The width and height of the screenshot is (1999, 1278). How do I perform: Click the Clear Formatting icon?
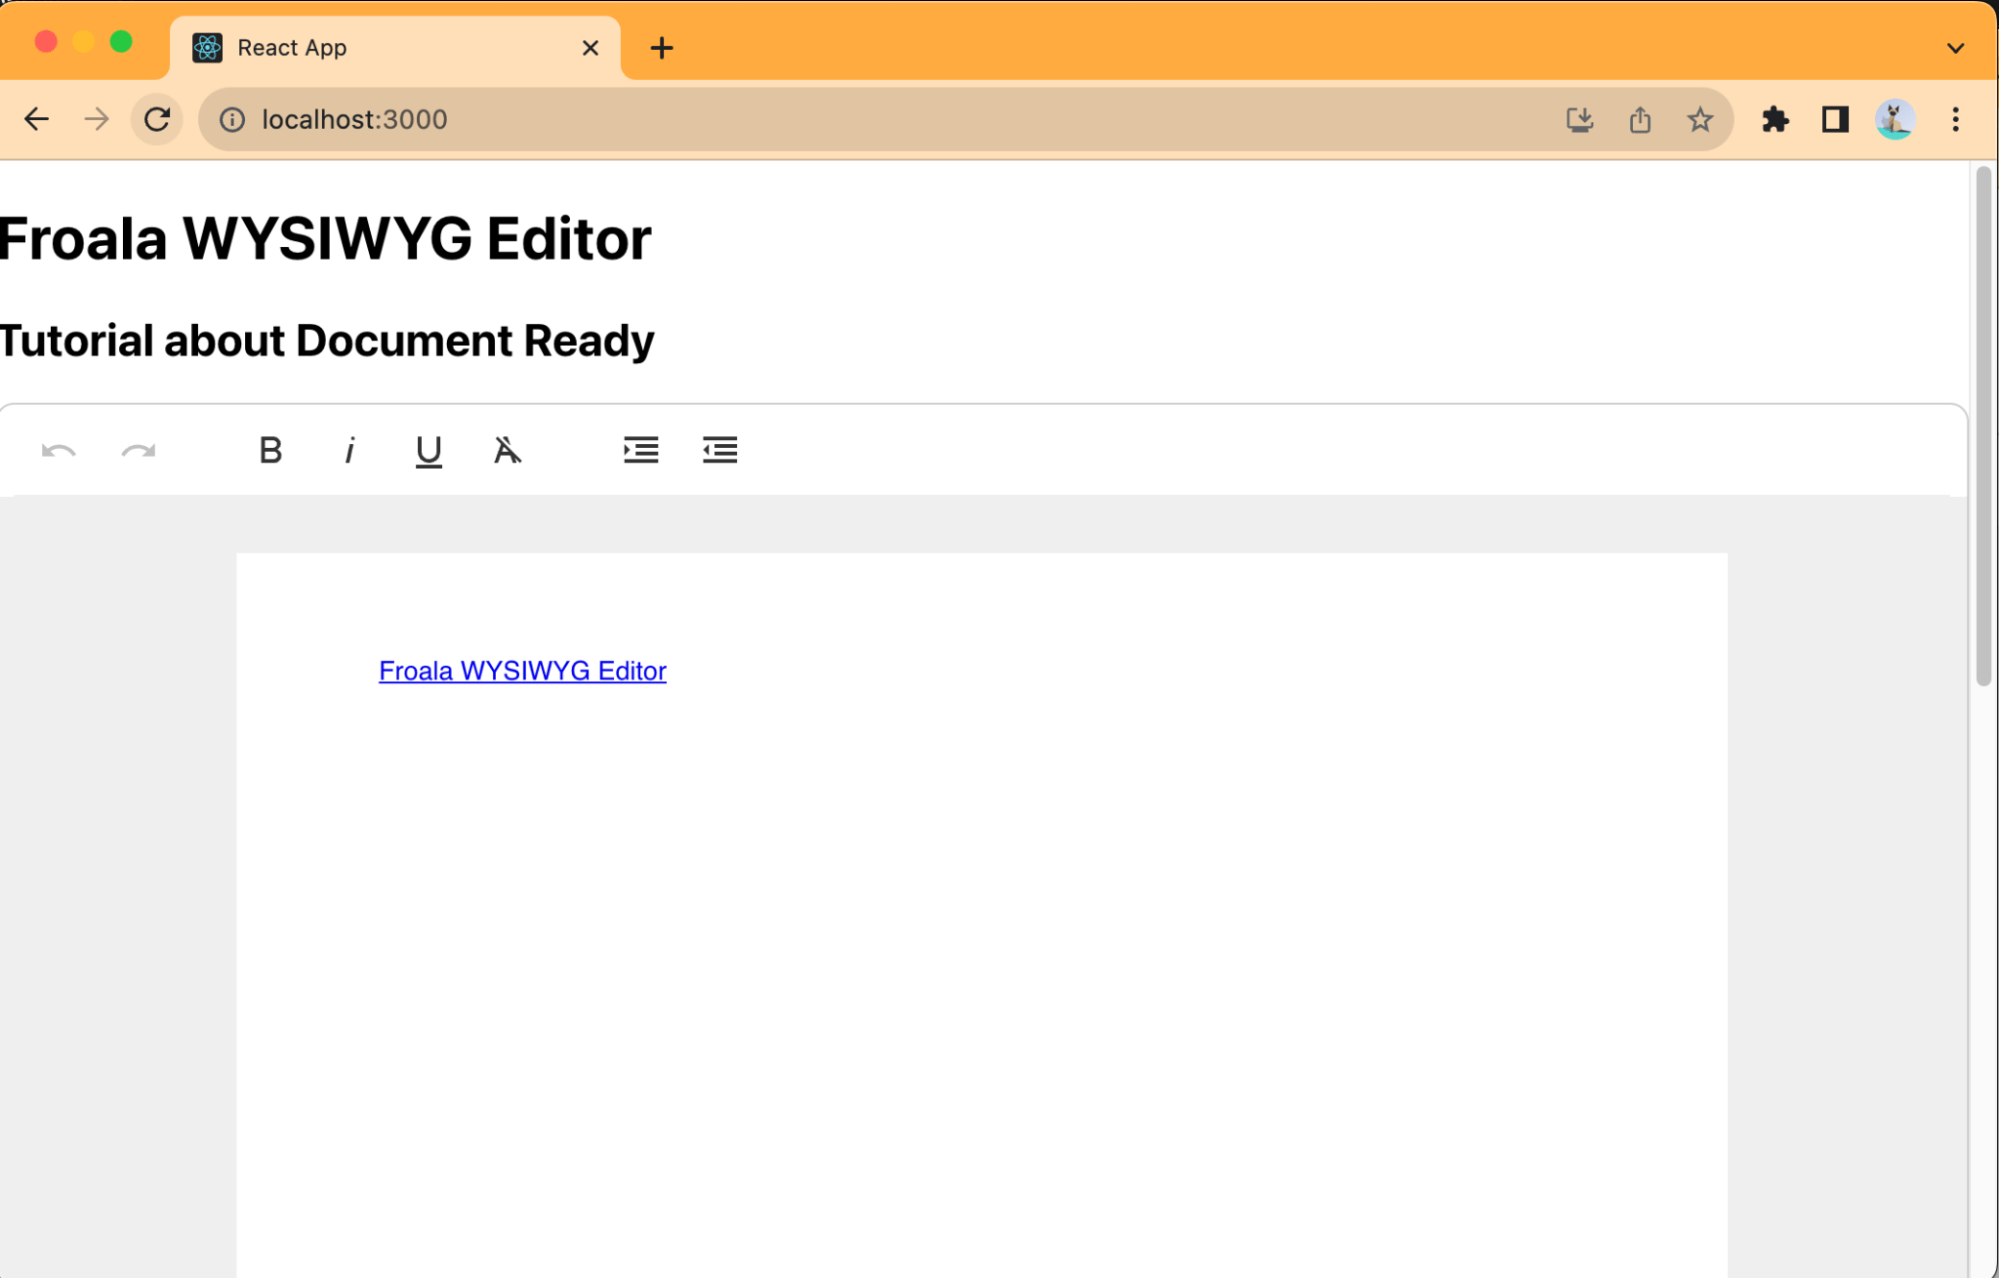click(x=507, y=451)
